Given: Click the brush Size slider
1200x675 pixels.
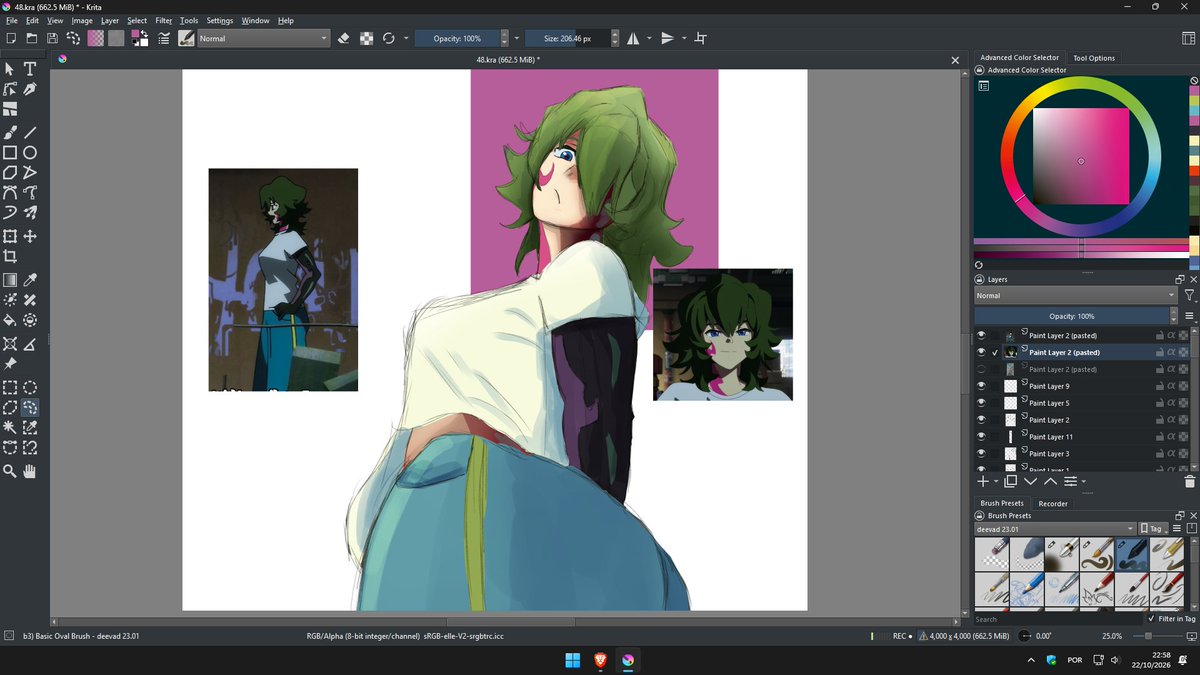Looking at the screenshot, I should [567, 38].
